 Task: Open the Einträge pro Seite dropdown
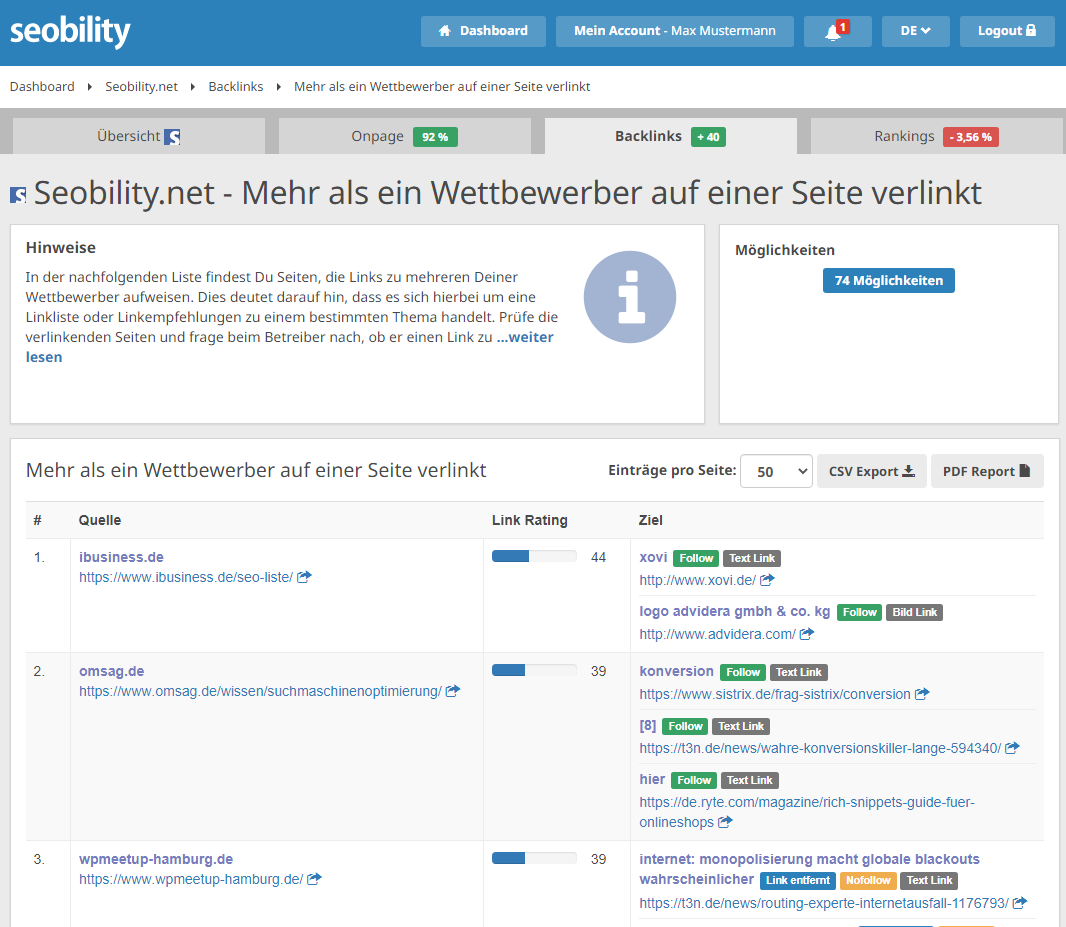point(776,471)
